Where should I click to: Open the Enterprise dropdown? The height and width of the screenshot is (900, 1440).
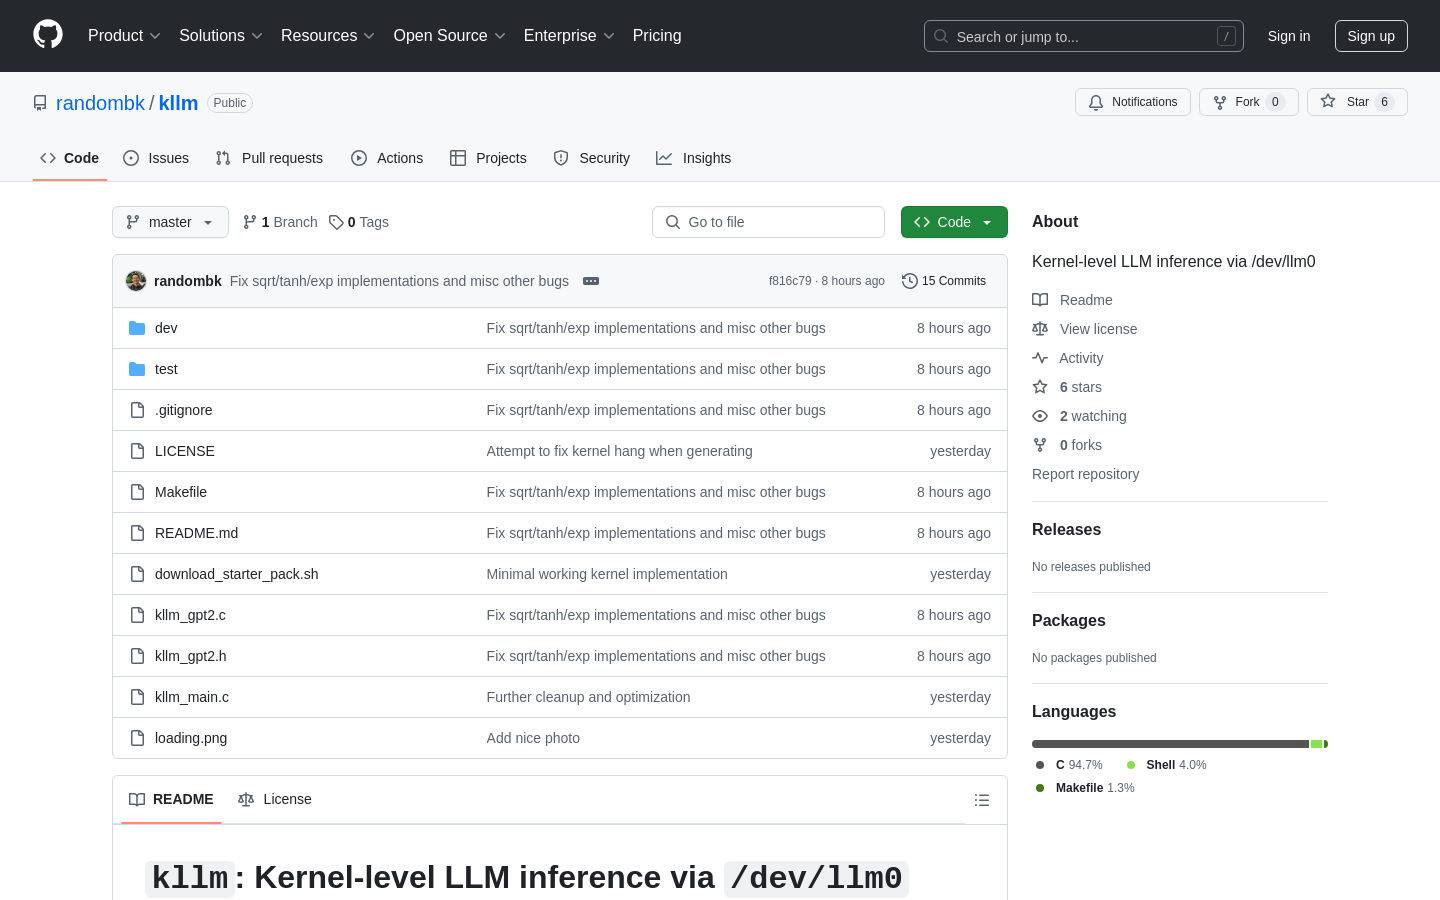[569, 36]
